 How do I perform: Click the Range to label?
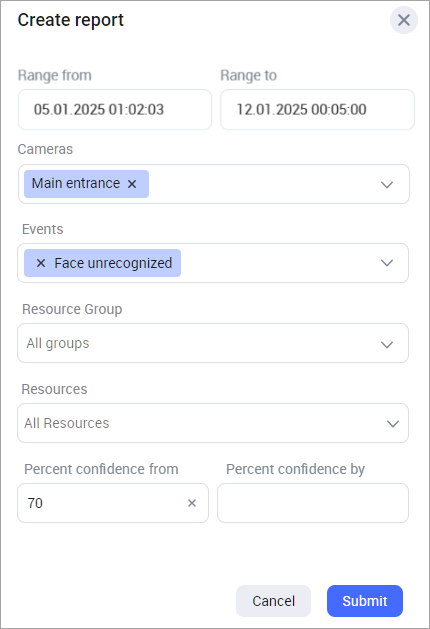tap(248, 75)
